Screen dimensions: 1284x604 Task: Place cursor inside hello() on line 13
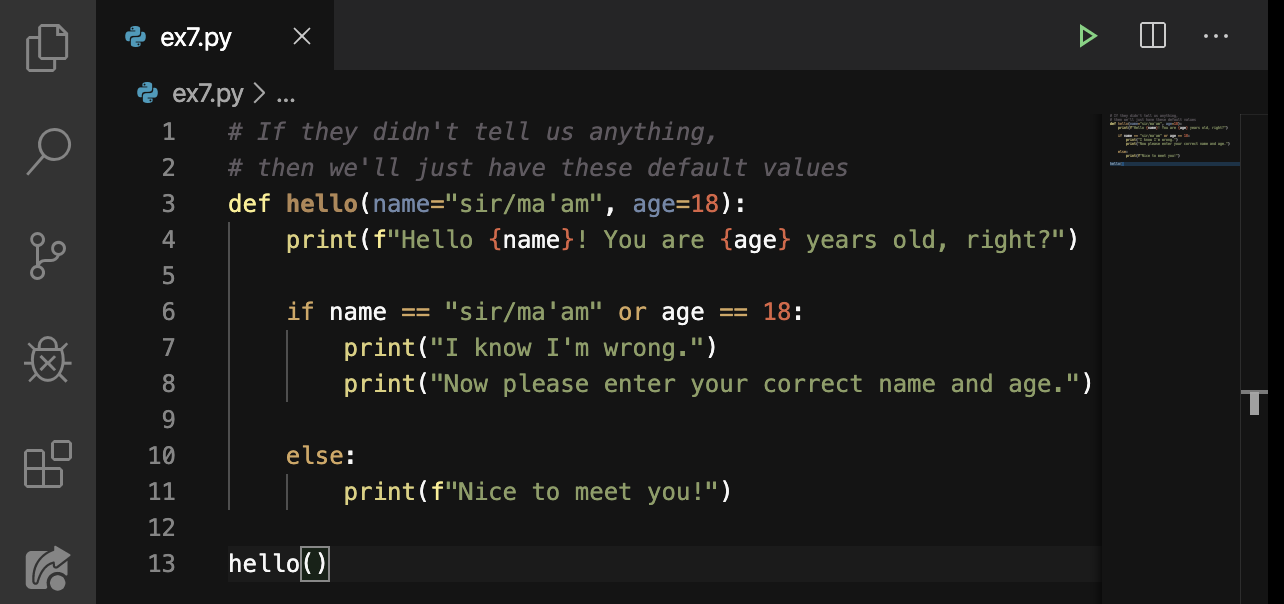[x=315, y=563]
